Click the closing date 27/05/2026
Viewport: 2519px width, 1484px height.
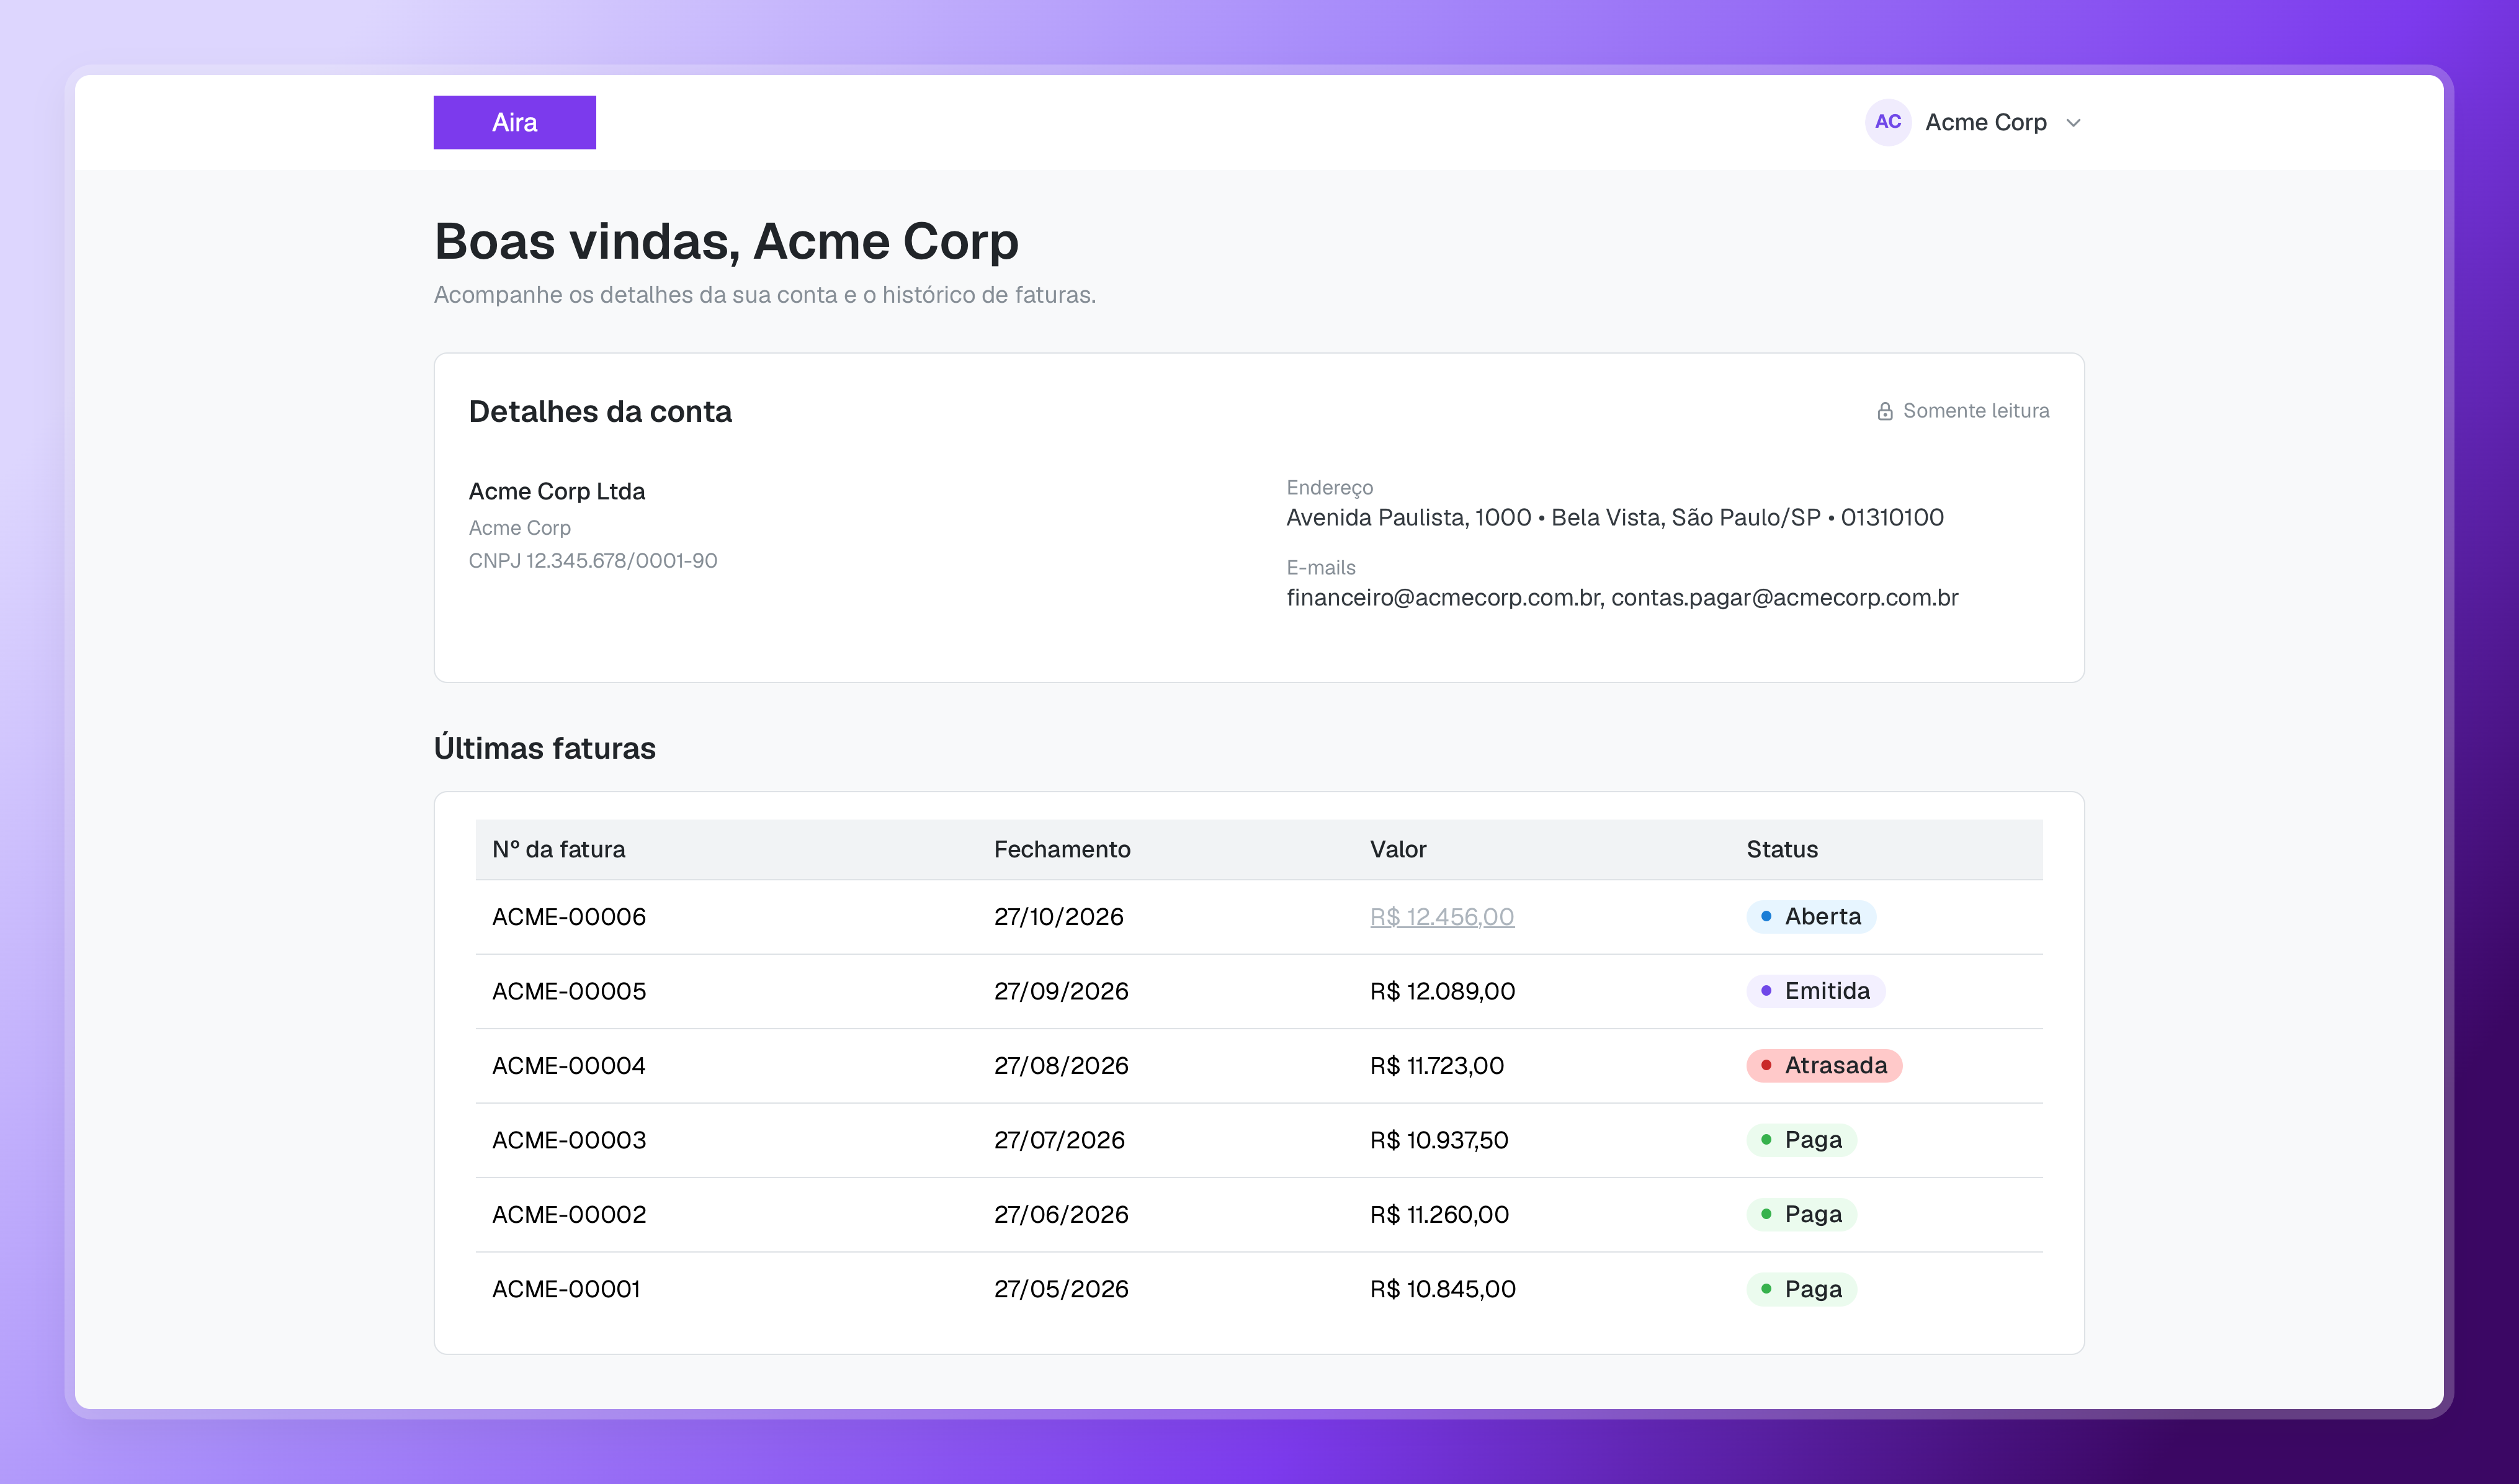pyautogui.click(x=1061, y=1289)
